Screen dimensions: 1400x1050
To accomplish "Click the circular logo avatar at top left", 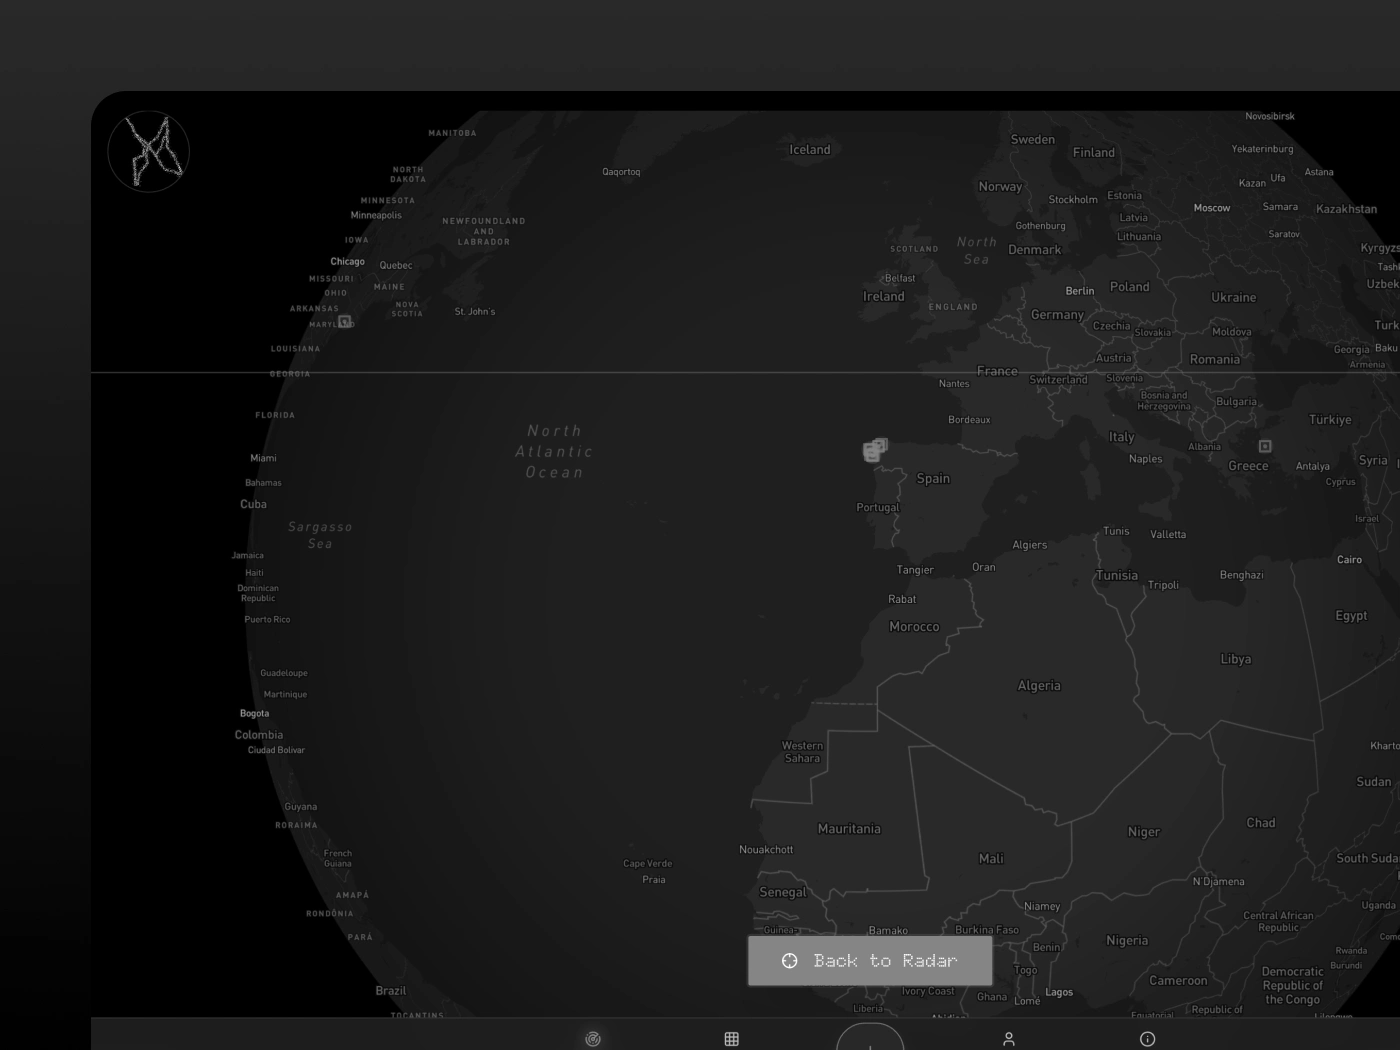I will click(x=149, y=151).
